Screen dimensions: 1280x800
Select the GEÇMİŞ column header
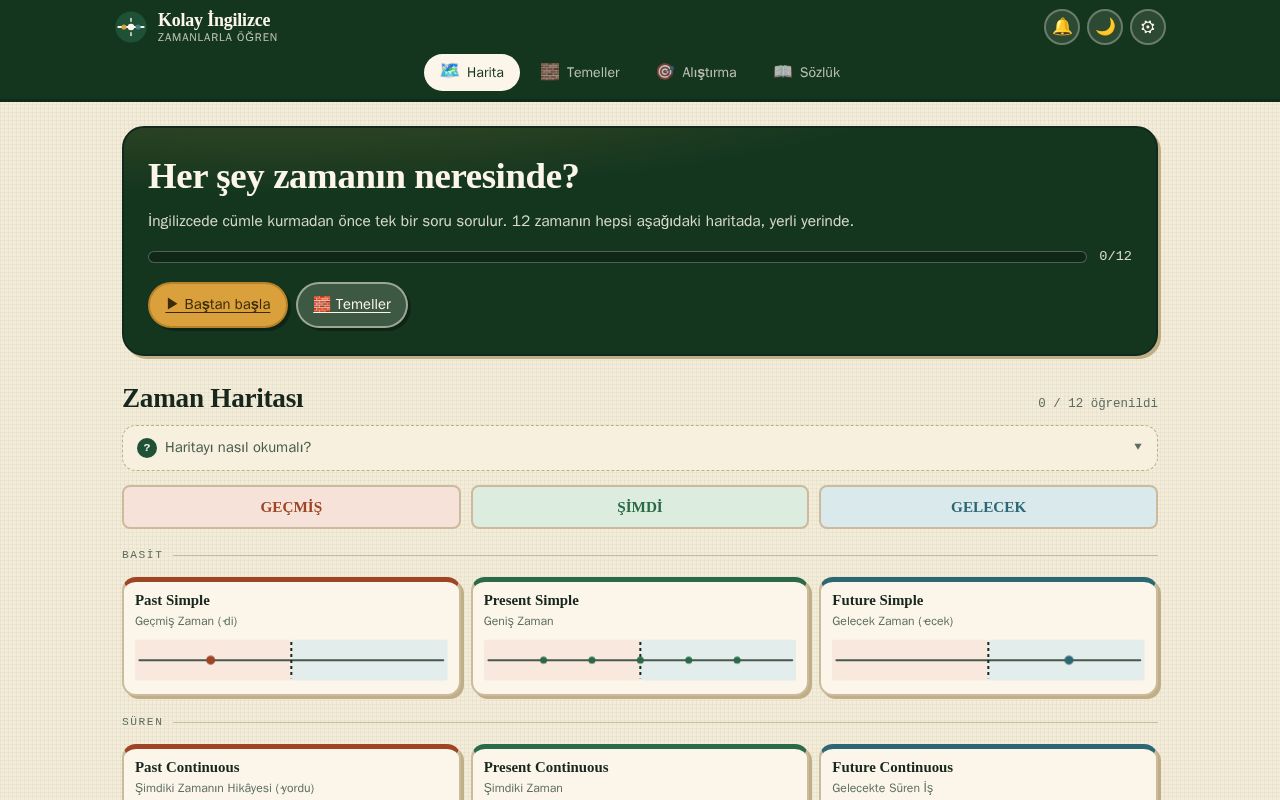tap(291, 507)
